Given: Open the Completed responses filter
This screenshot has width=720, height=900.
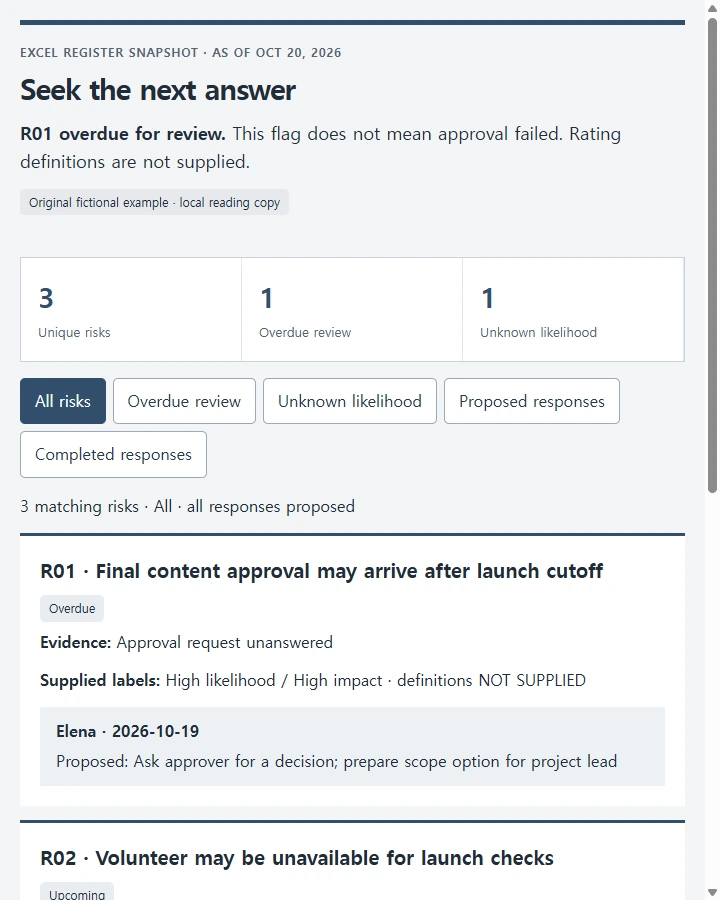Looking at the screenshot, I should click(x=113, y=454).
